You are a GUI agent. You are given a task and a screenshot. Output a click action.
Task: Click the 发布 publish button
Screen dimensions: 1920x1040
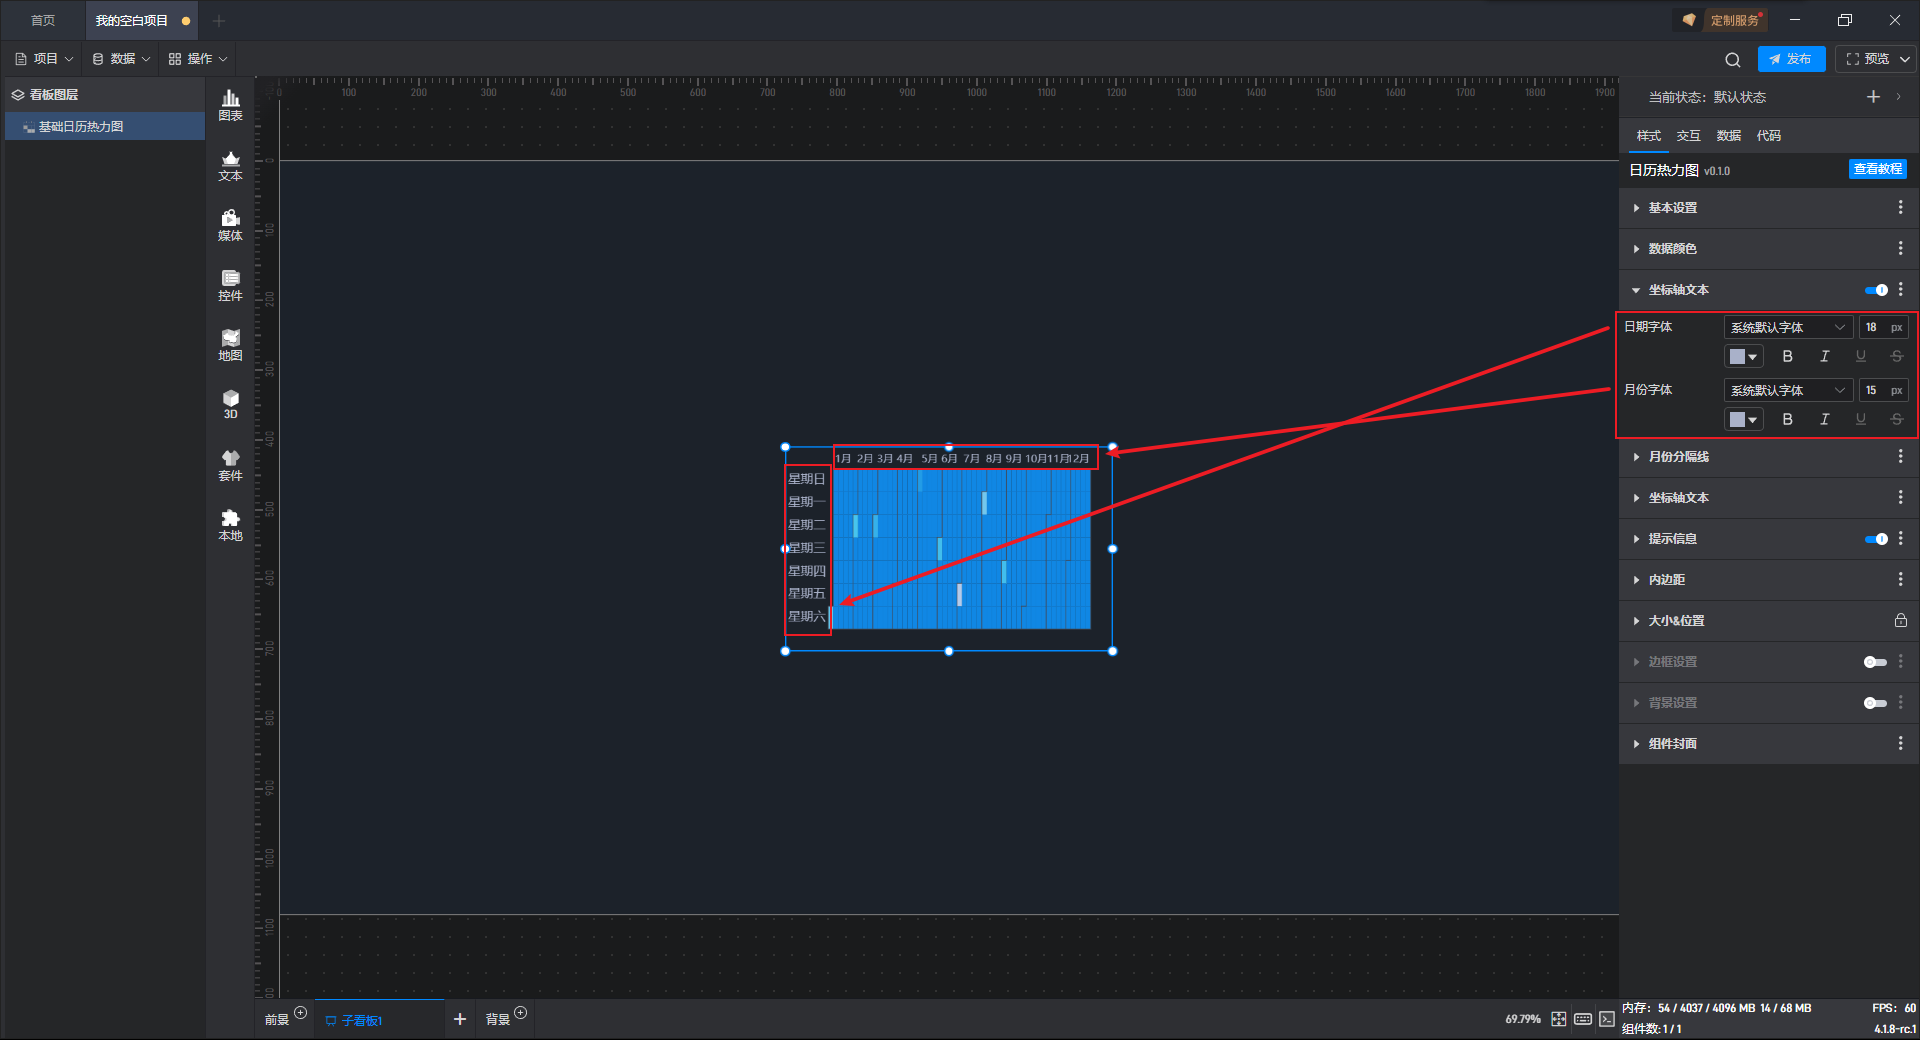coord(1791,59)
